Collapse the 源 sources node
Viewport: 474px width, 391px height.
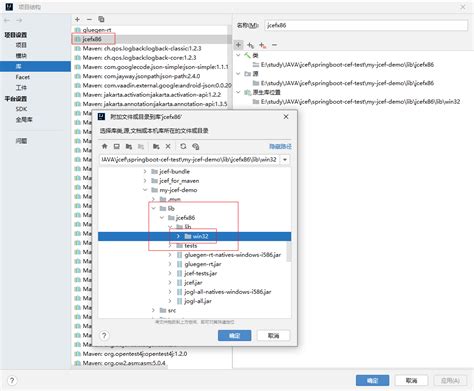click(238, 74)
